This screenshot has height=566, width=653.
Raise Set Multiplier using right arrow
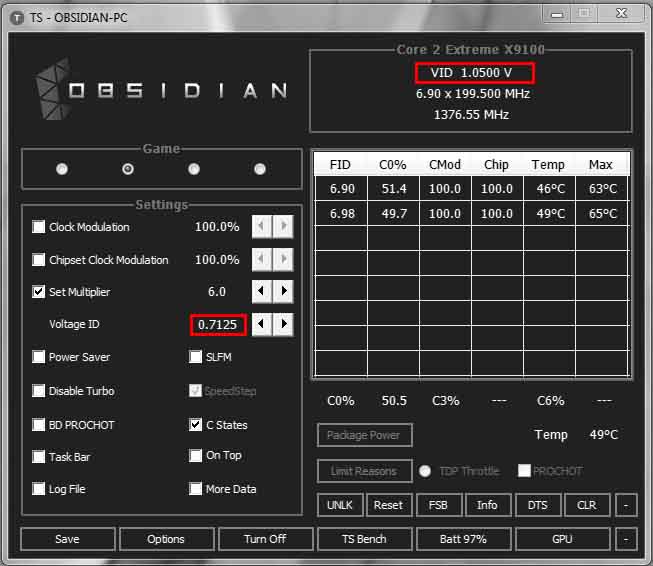(284, 292)
